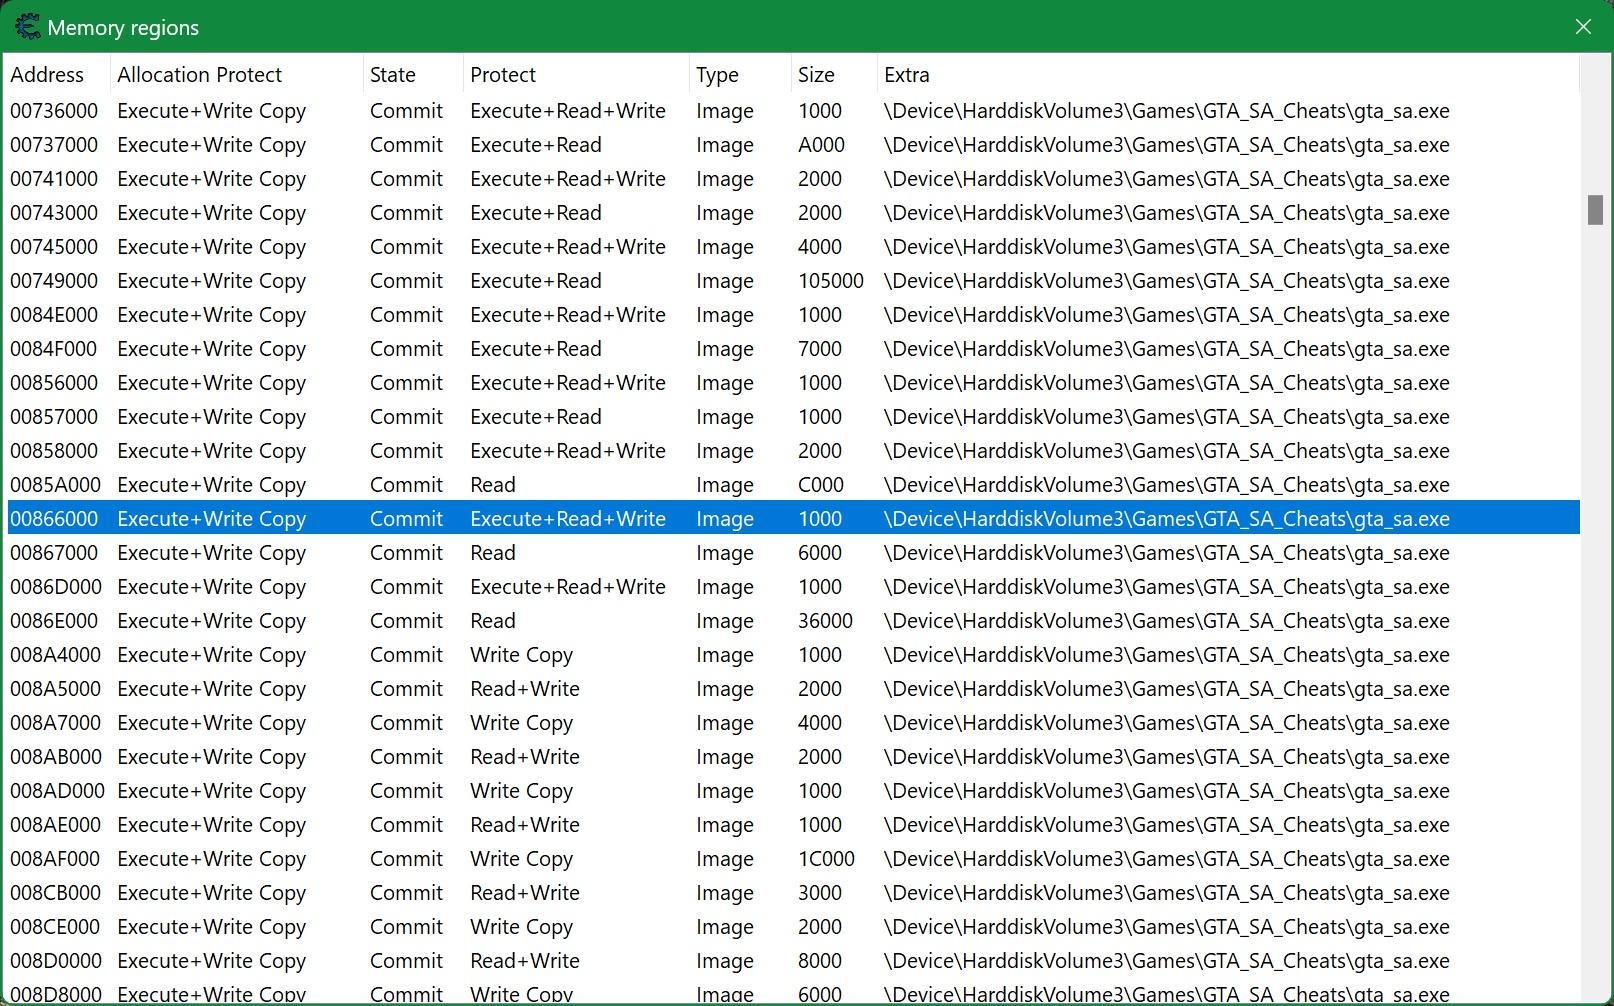Select the row with address 00749000

pos(794,281)
